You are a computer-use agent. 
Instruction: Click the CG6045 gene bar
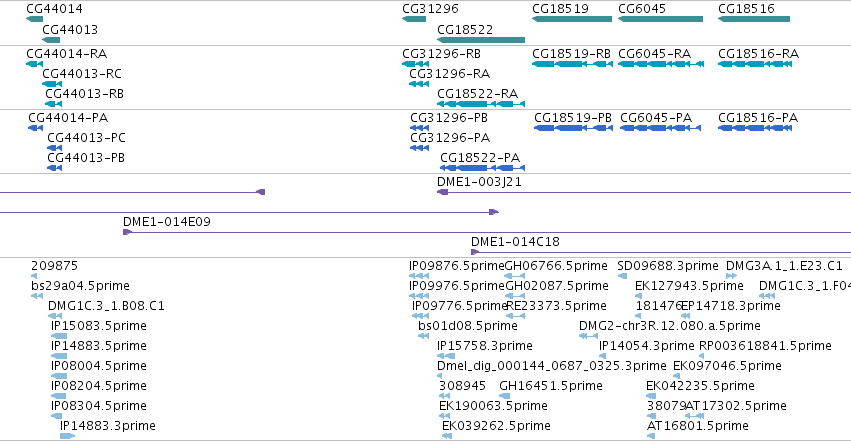[661, 19]
